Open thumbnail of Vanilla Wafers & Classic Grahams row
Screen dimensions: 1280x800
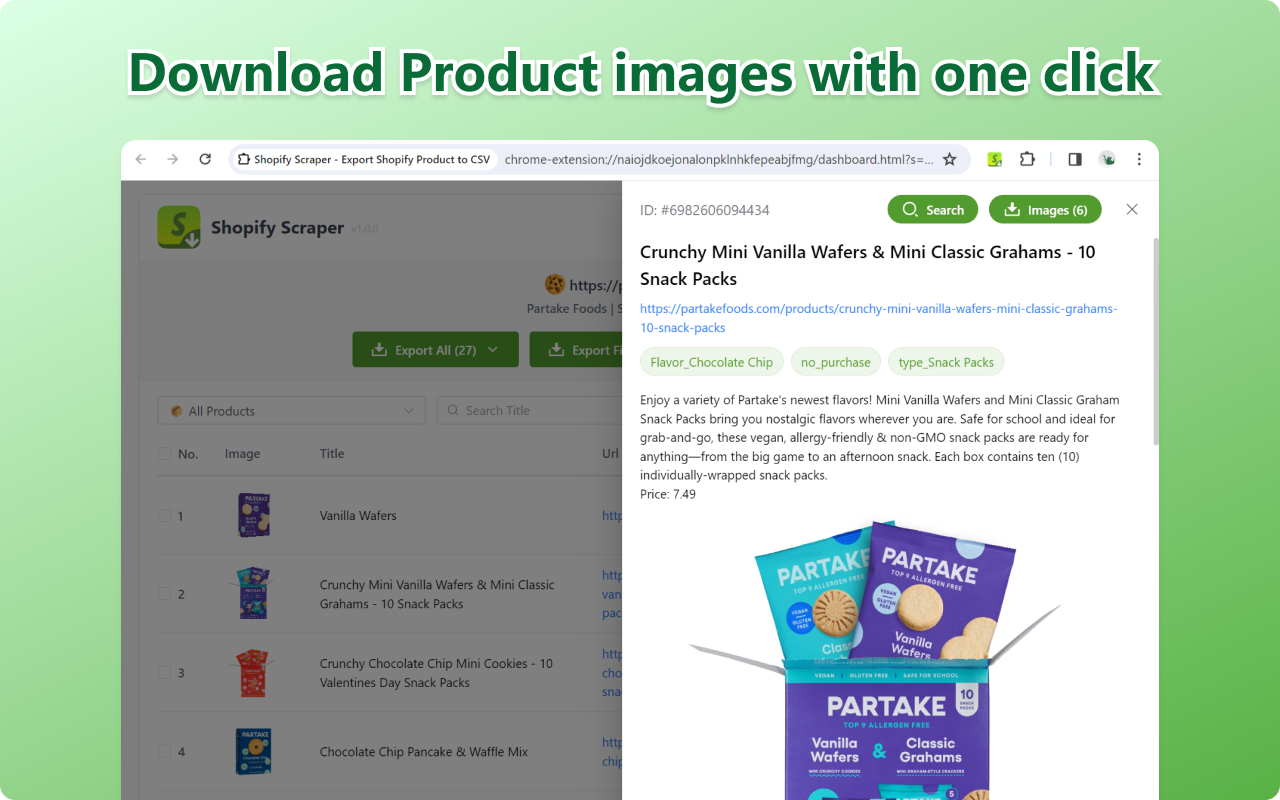click(254, 594)
